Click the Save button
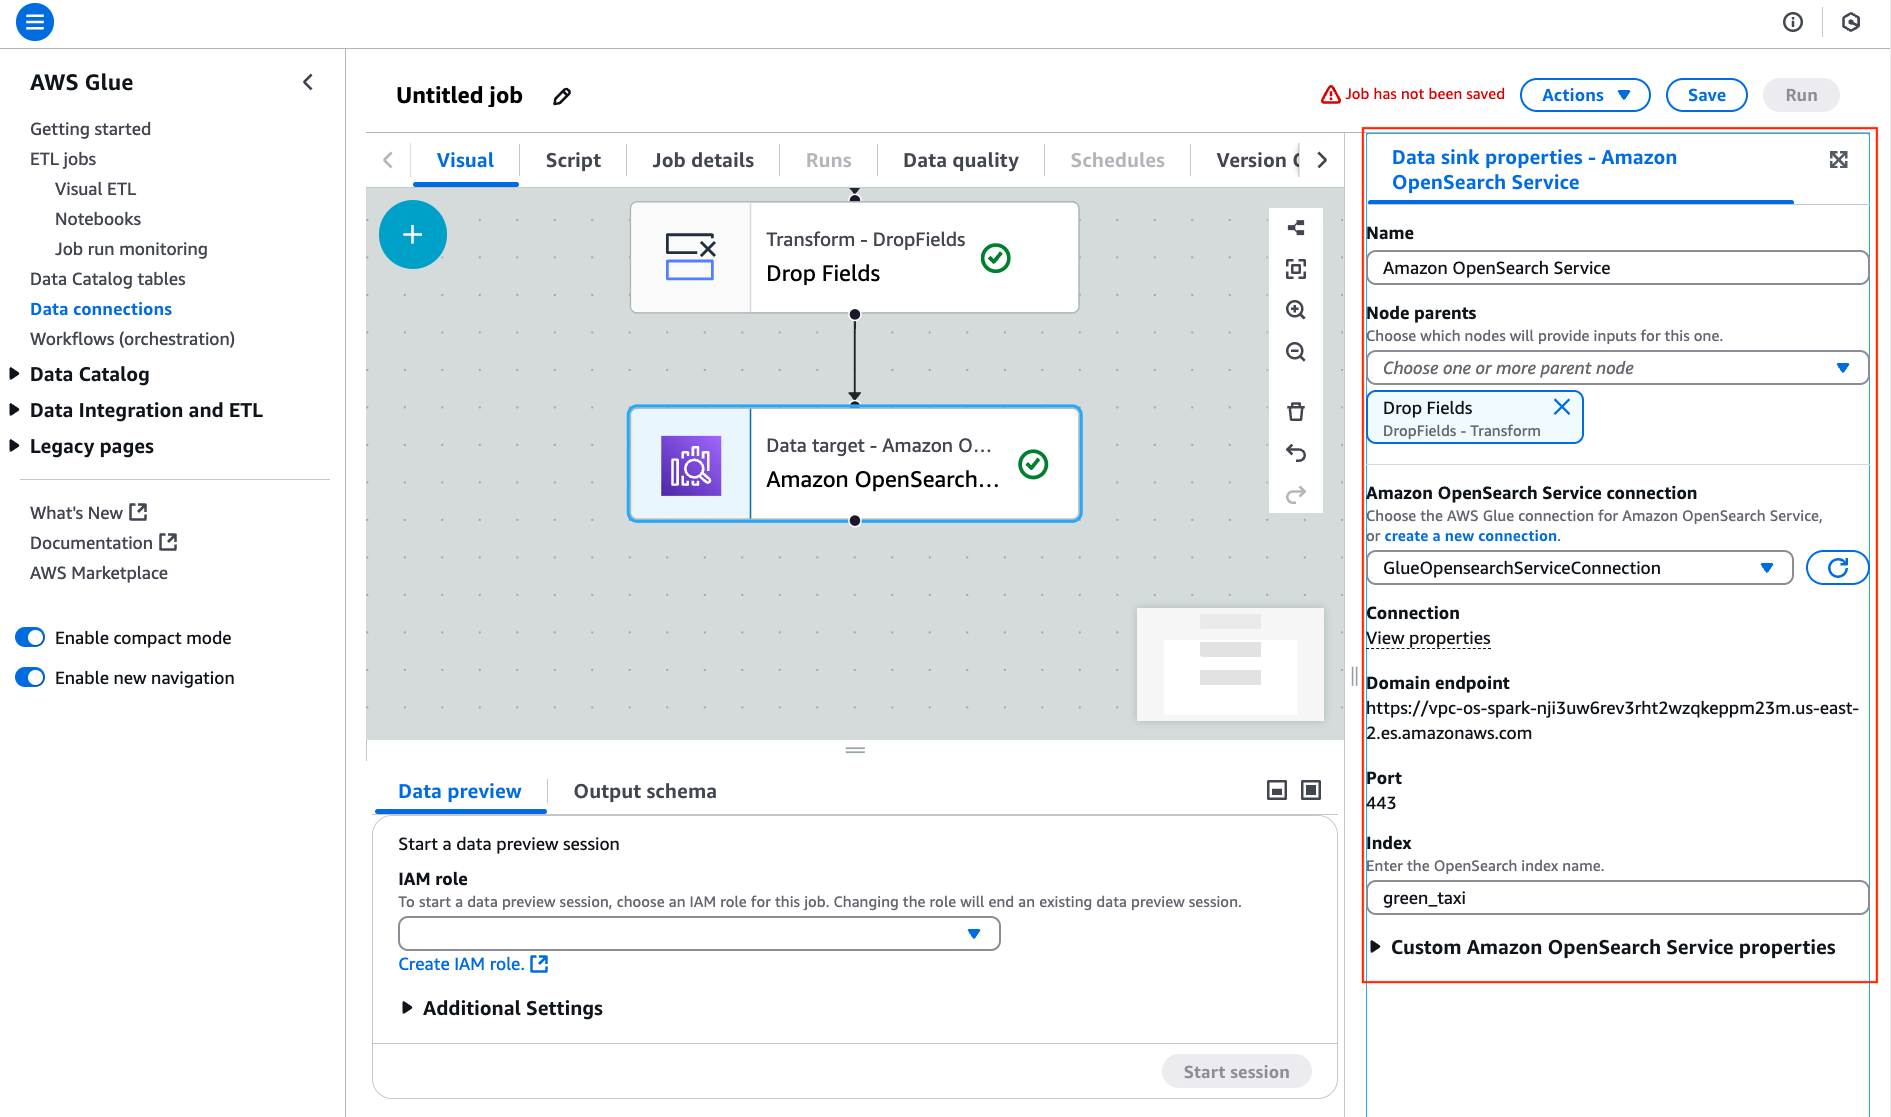 [x=1706, y=95]
